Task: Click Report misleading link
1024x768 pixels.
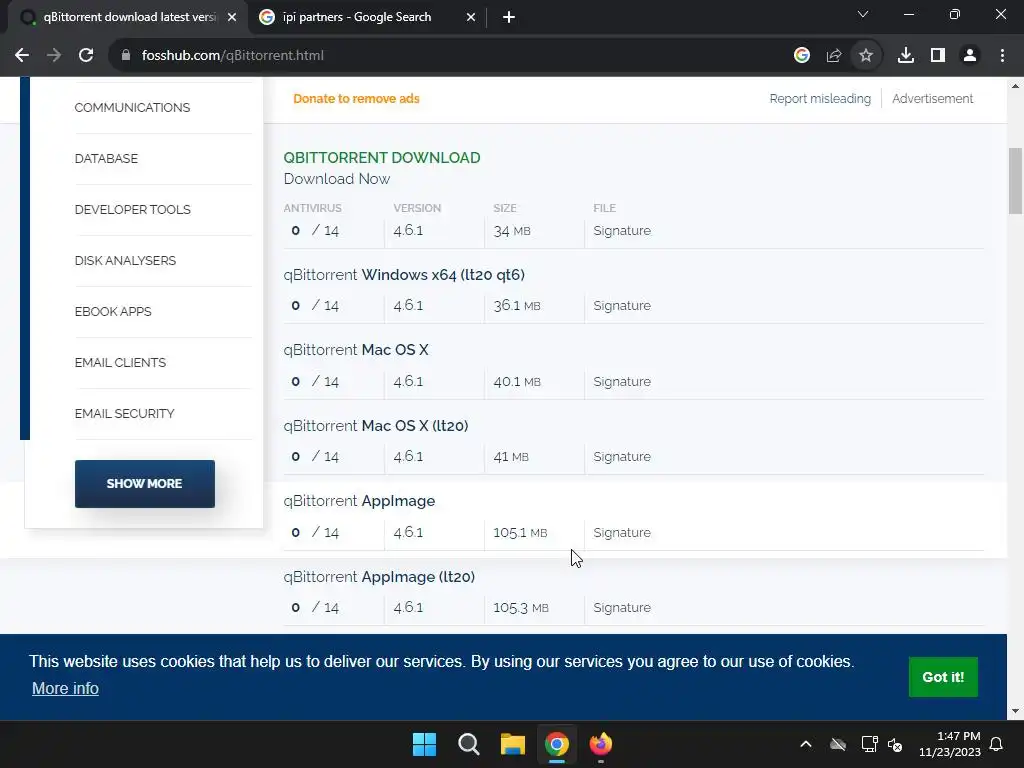Action: (820, 99)
